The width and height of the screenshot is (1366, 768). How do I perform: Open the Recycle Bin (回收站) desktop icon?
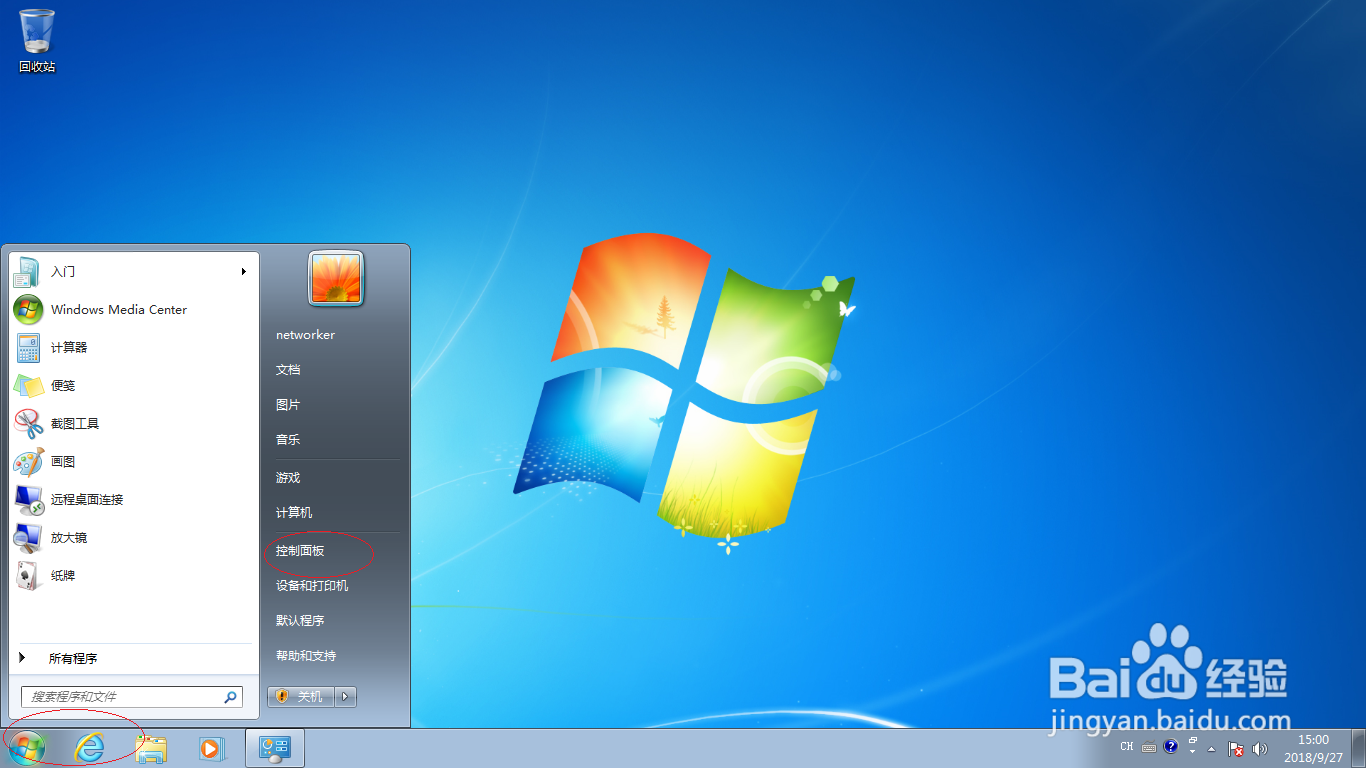37,40
